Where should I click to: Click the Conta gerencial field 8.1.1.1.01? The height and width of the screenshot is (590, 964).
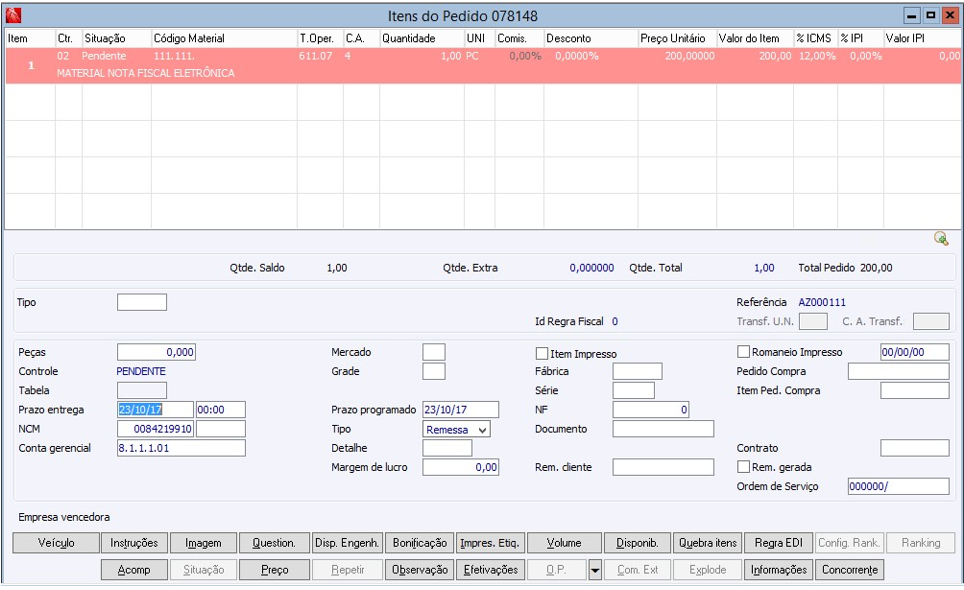click(x=181, y=447)
